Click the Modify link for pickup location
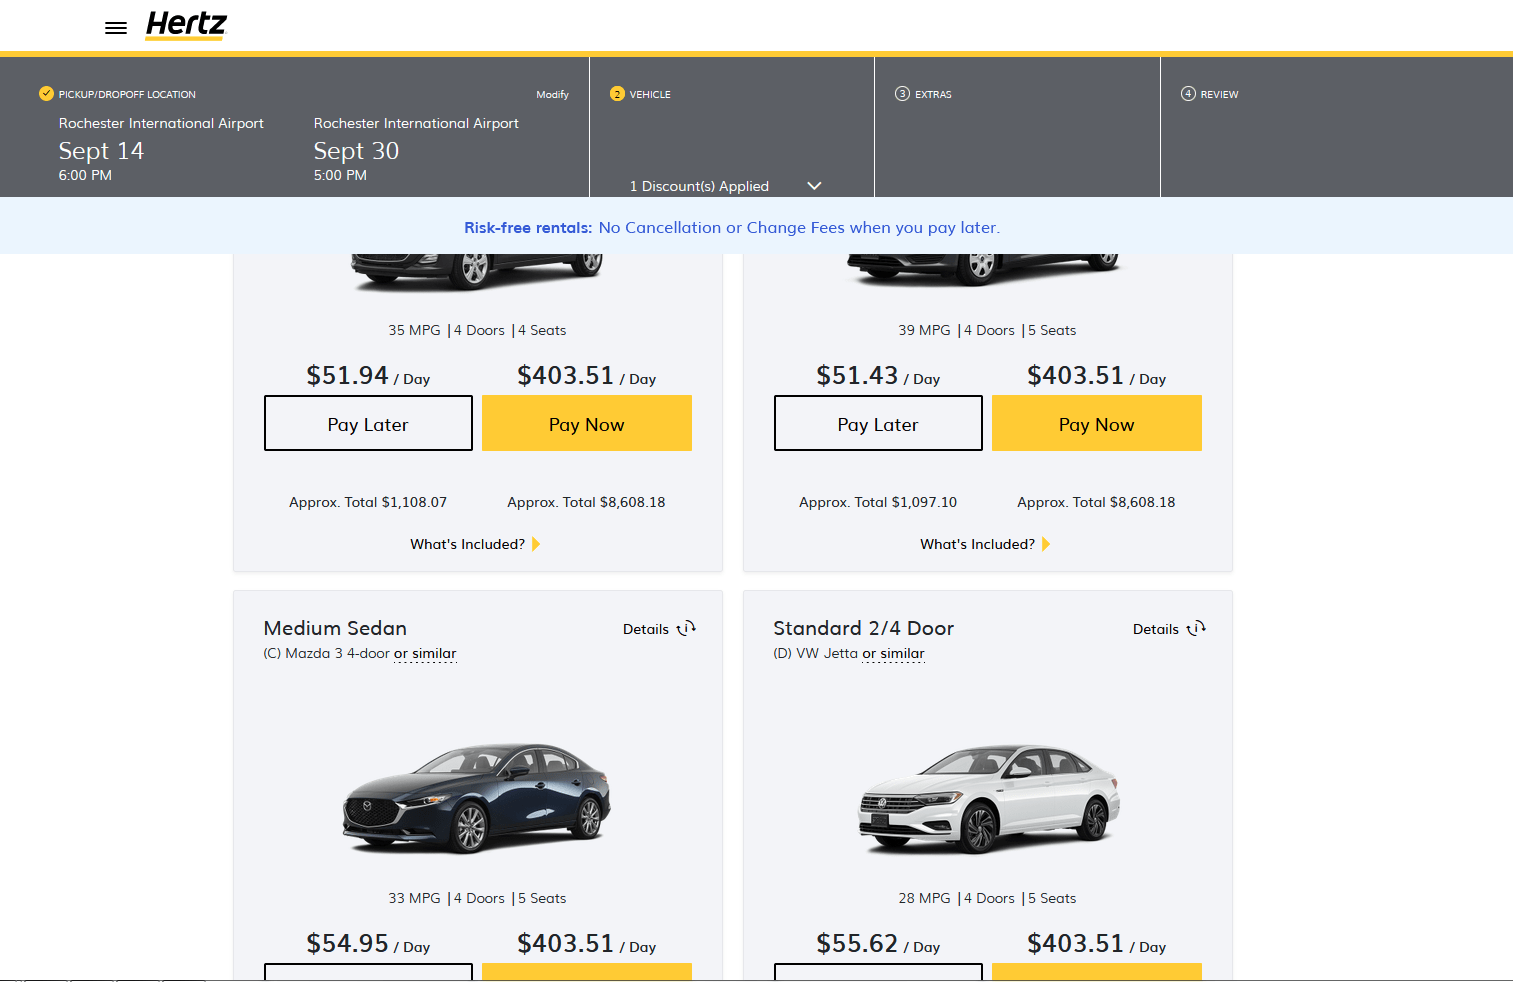This screenshot has height=982, width=1513. (x=552, y=94)
